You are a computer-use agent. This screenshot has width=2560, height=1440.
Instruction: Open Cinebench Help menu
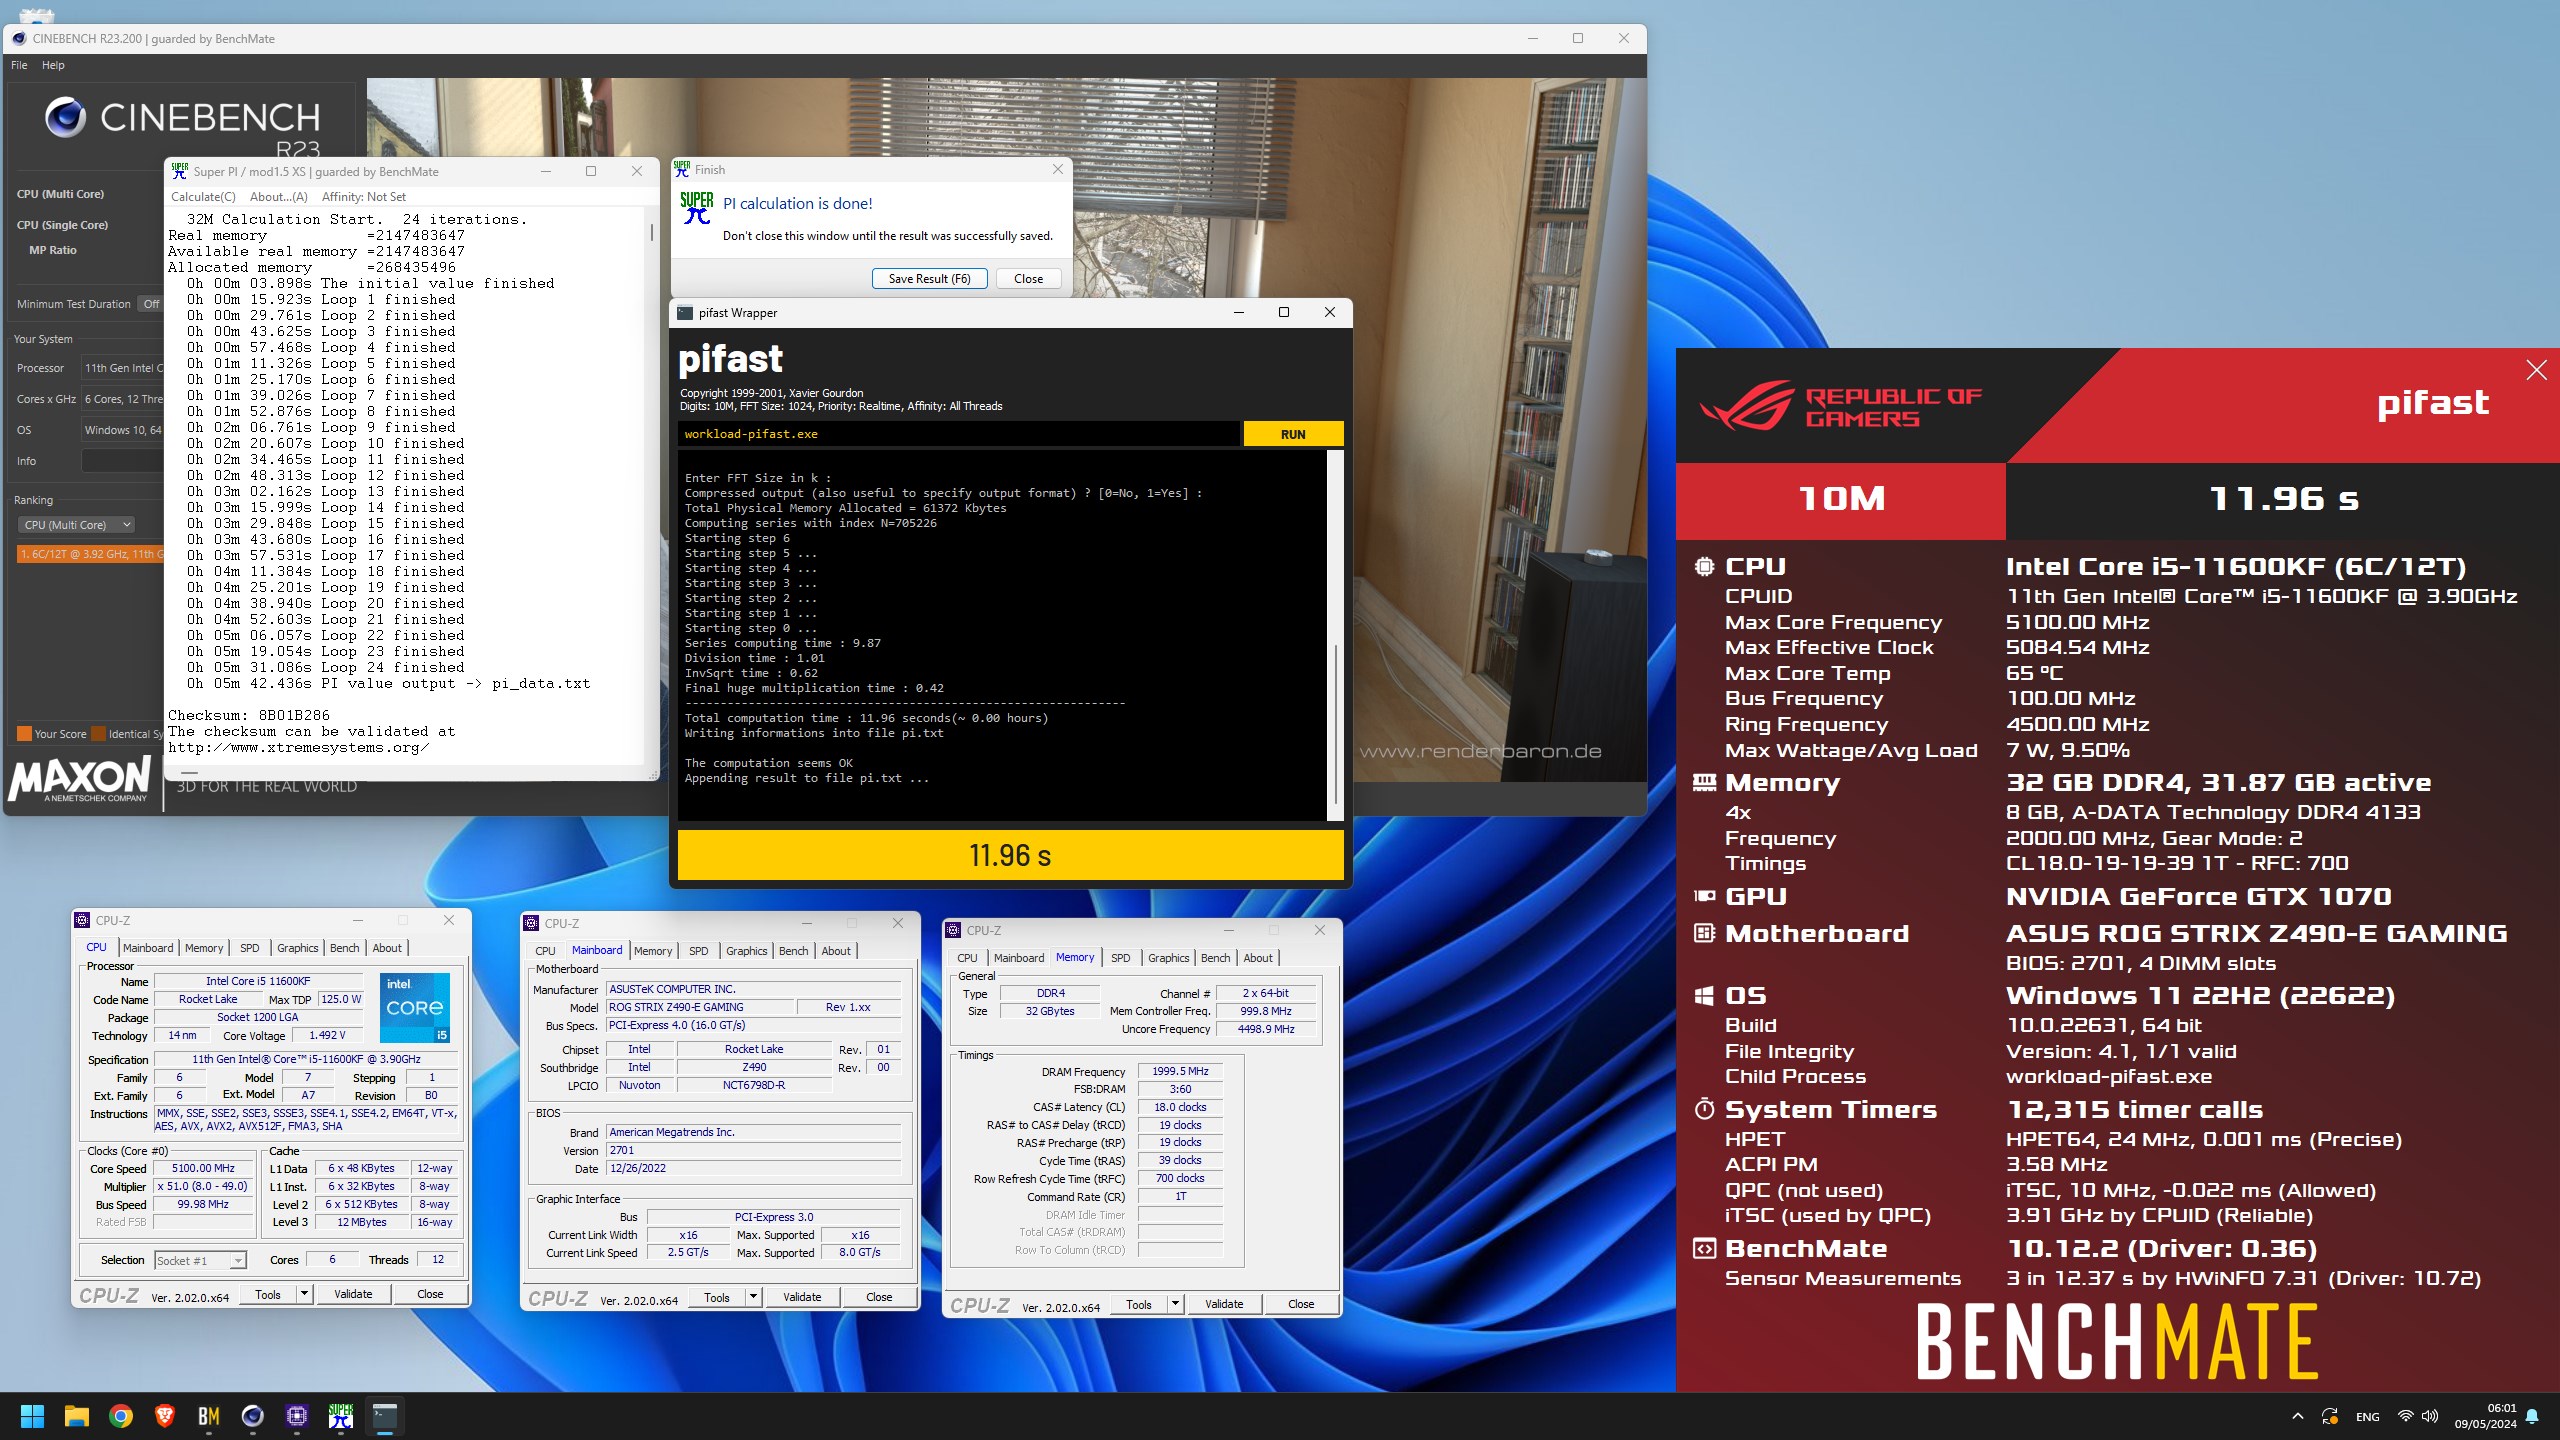coord(53,65)
